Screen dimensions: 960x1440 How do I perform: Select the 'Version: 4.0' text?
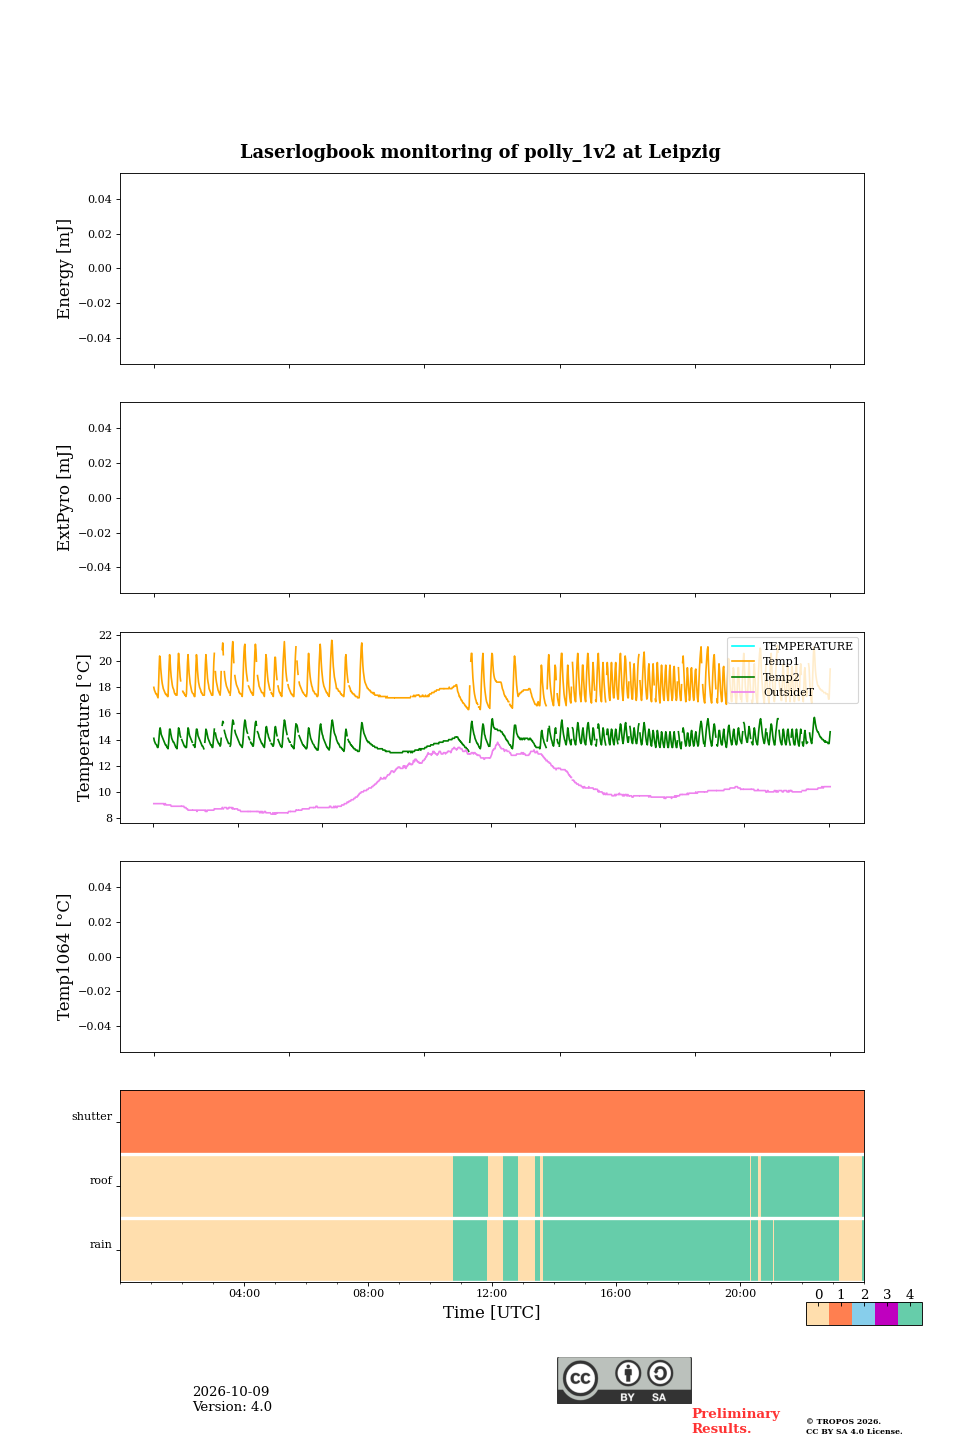click(232, 1407)
